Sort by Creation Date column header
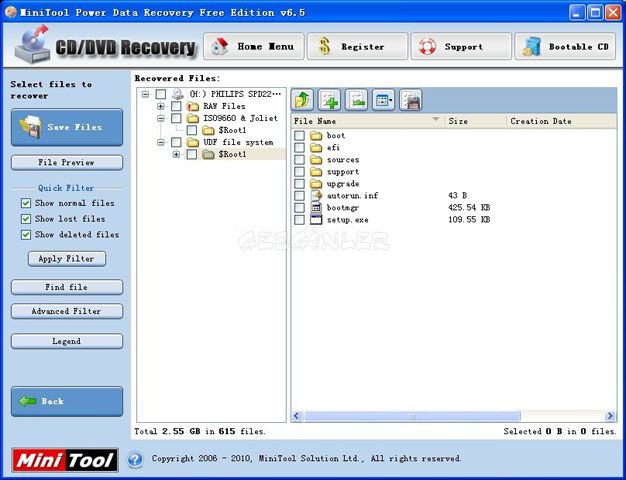This screenshot has height=480, width=626. pos(562,121)
